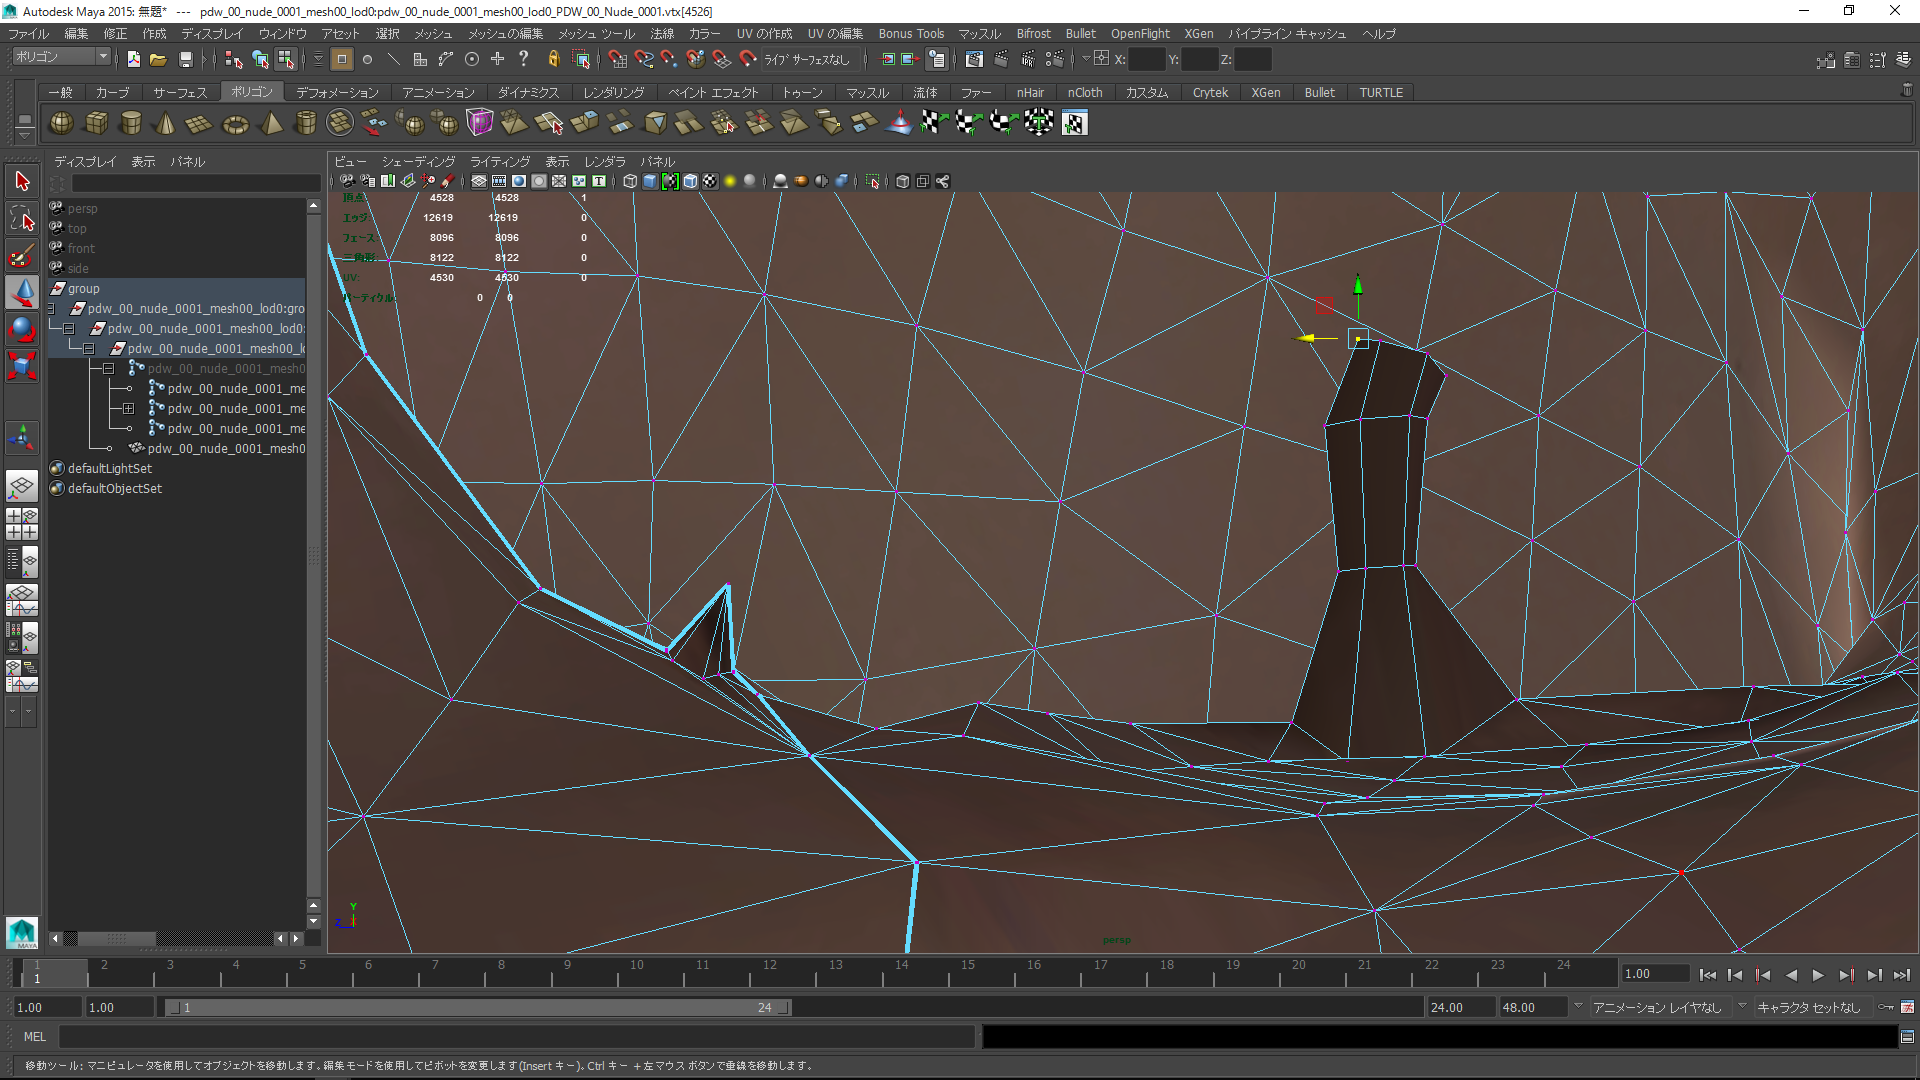Click the Open scene folder icon
Image resolution: width=1920 pixels, height=1080 pixels.
[x=158, y=60]
